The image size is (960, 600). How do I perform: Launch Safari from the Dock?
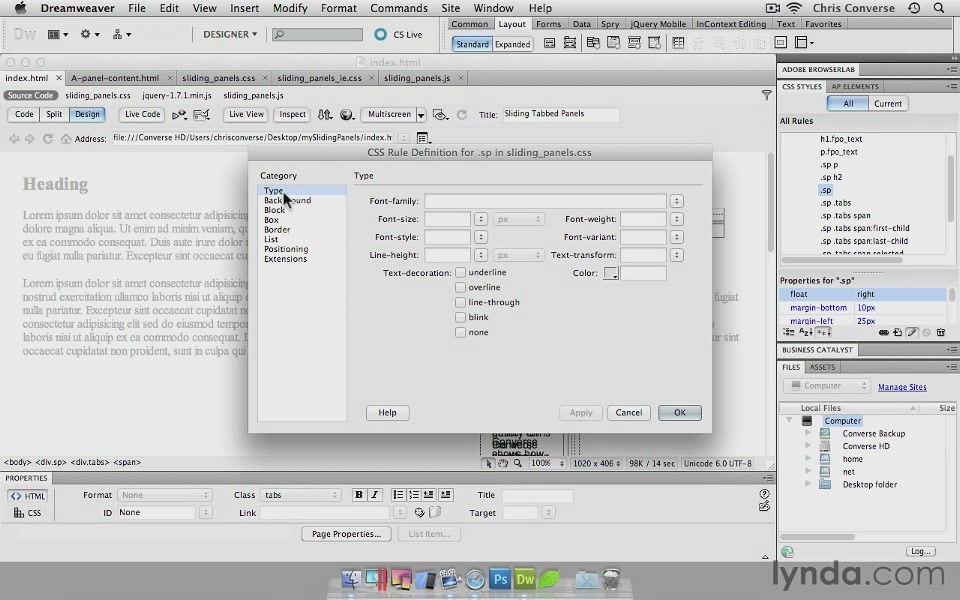475,579
